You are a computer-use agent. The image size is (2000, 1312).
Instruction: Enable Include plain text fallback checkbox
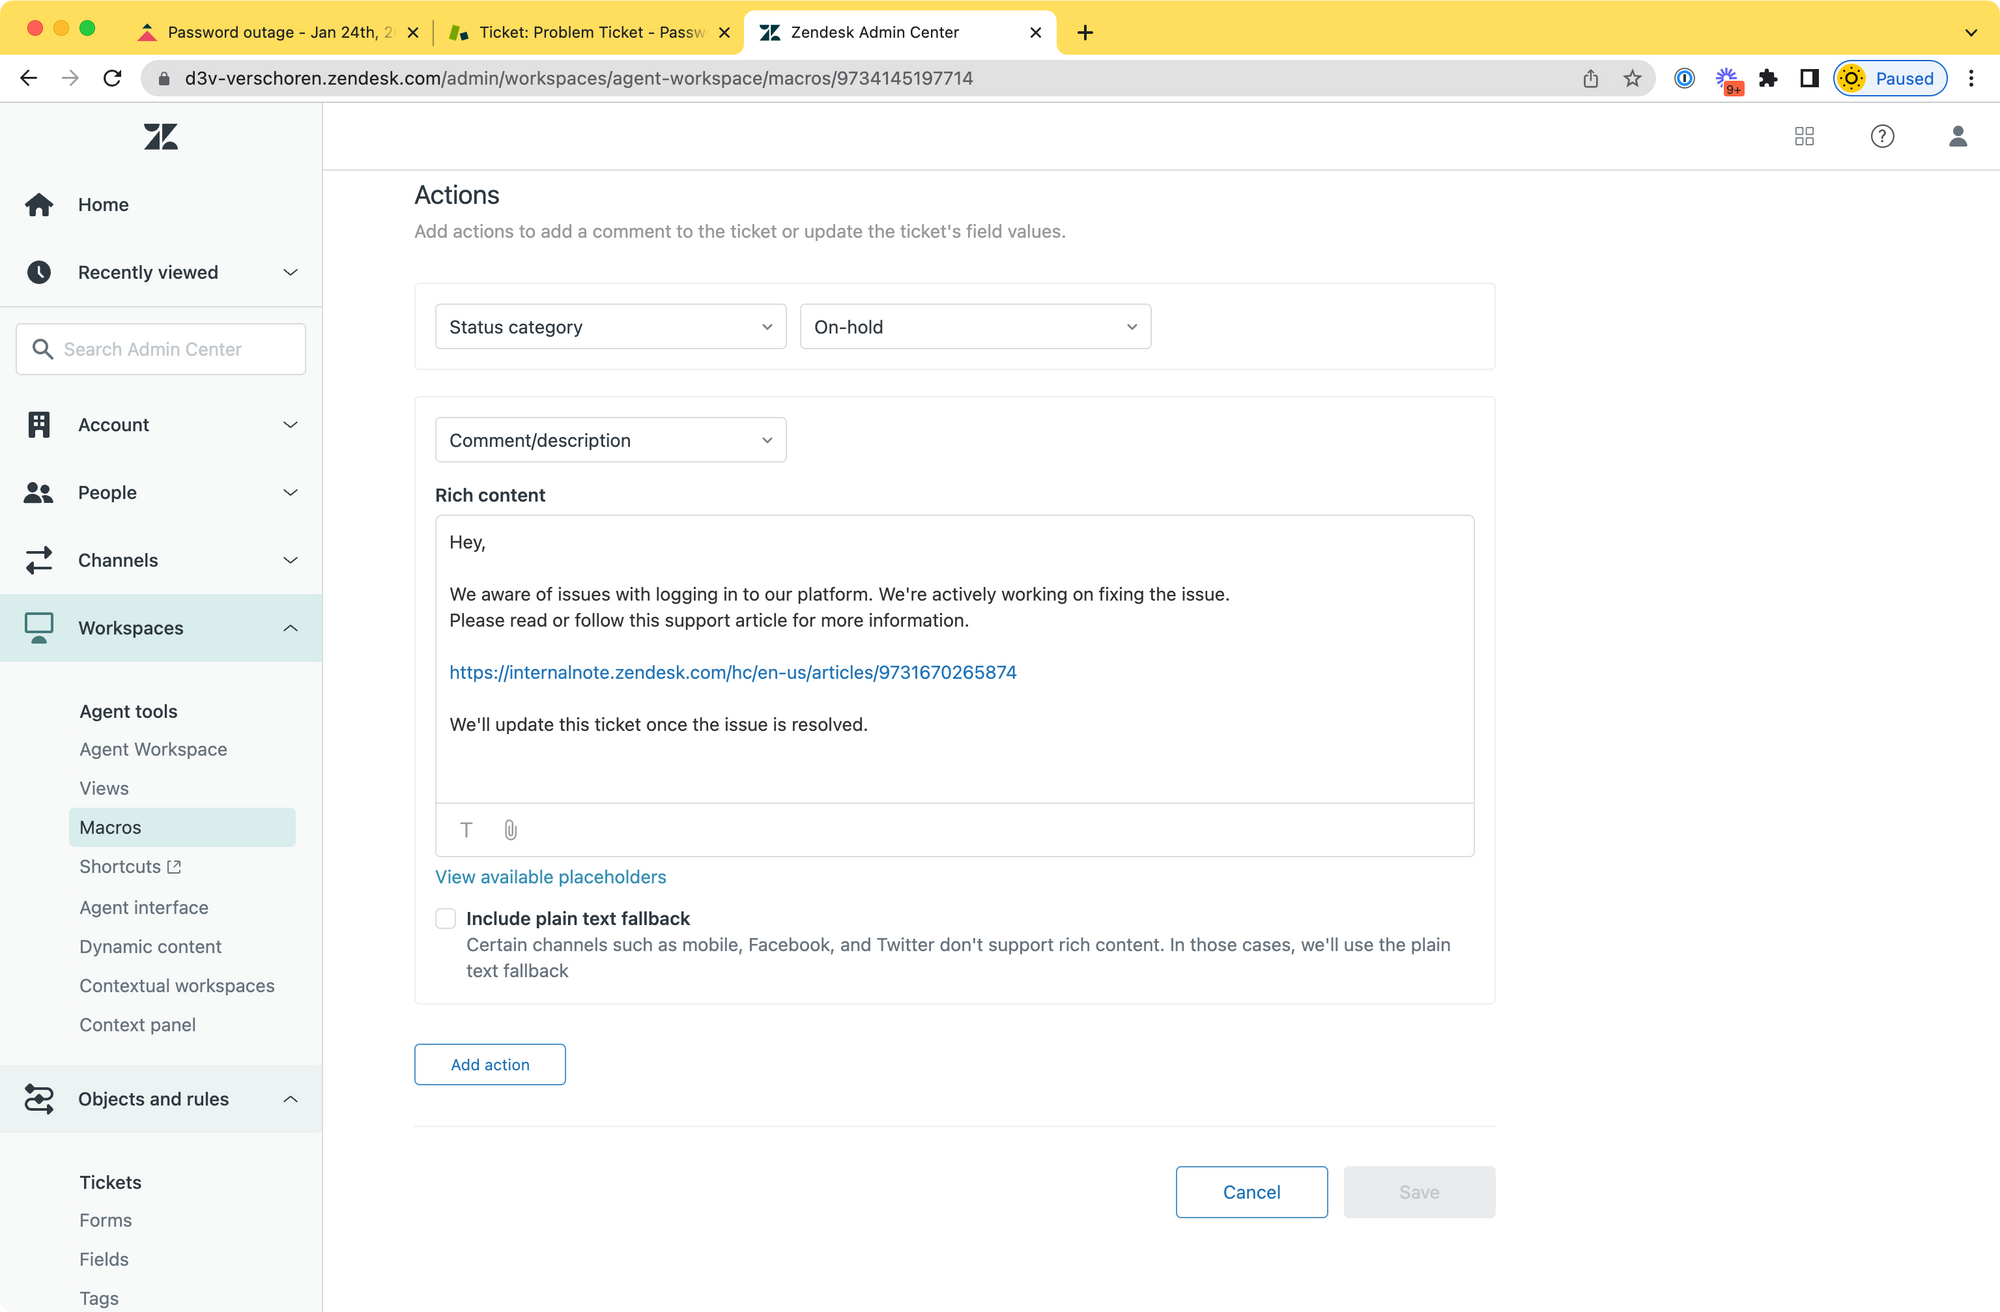point(446,919)
